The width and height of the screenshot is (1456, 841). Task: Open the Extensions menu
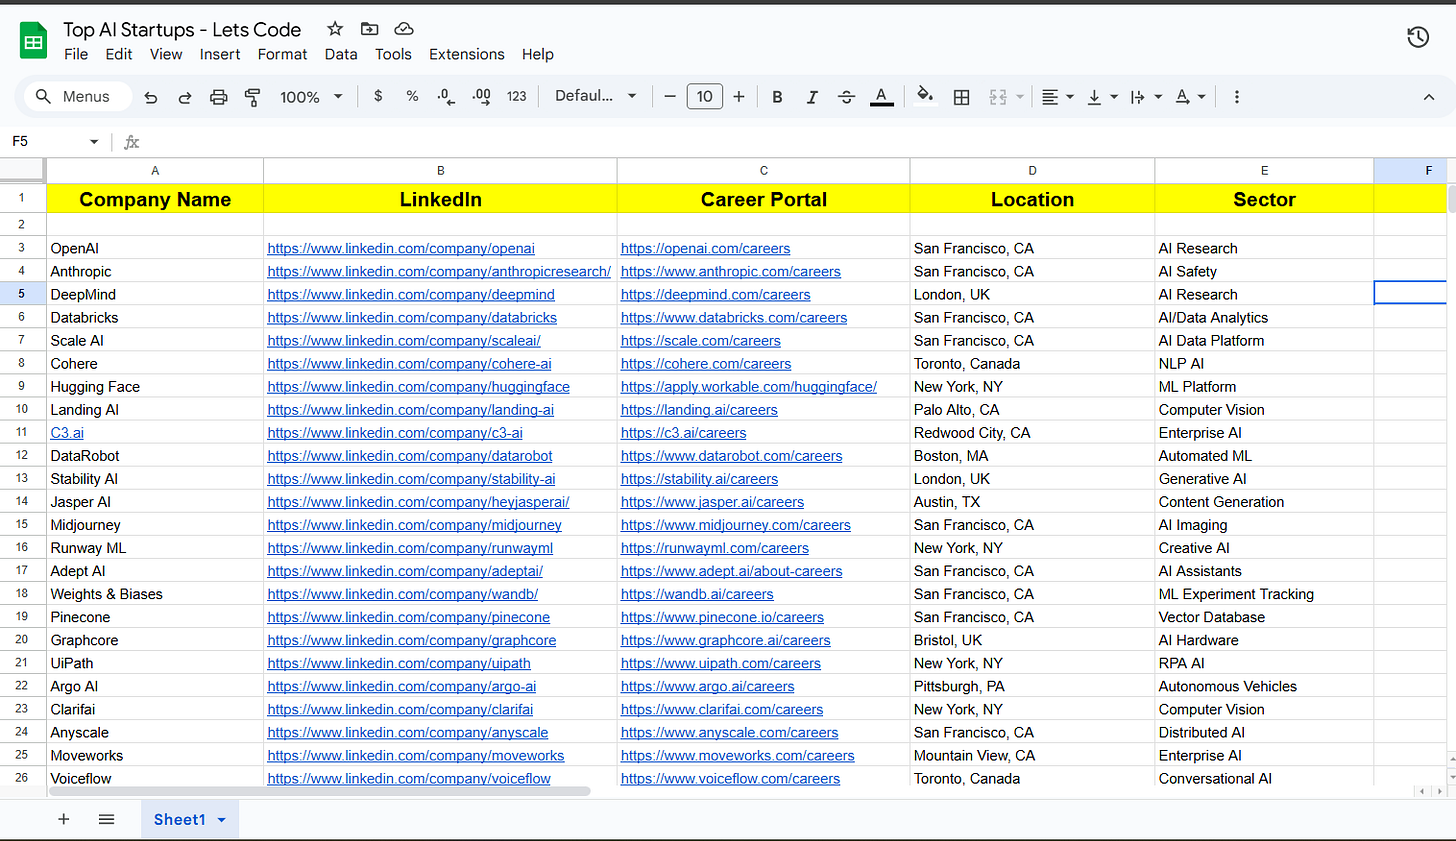click(x=467, y=54)
